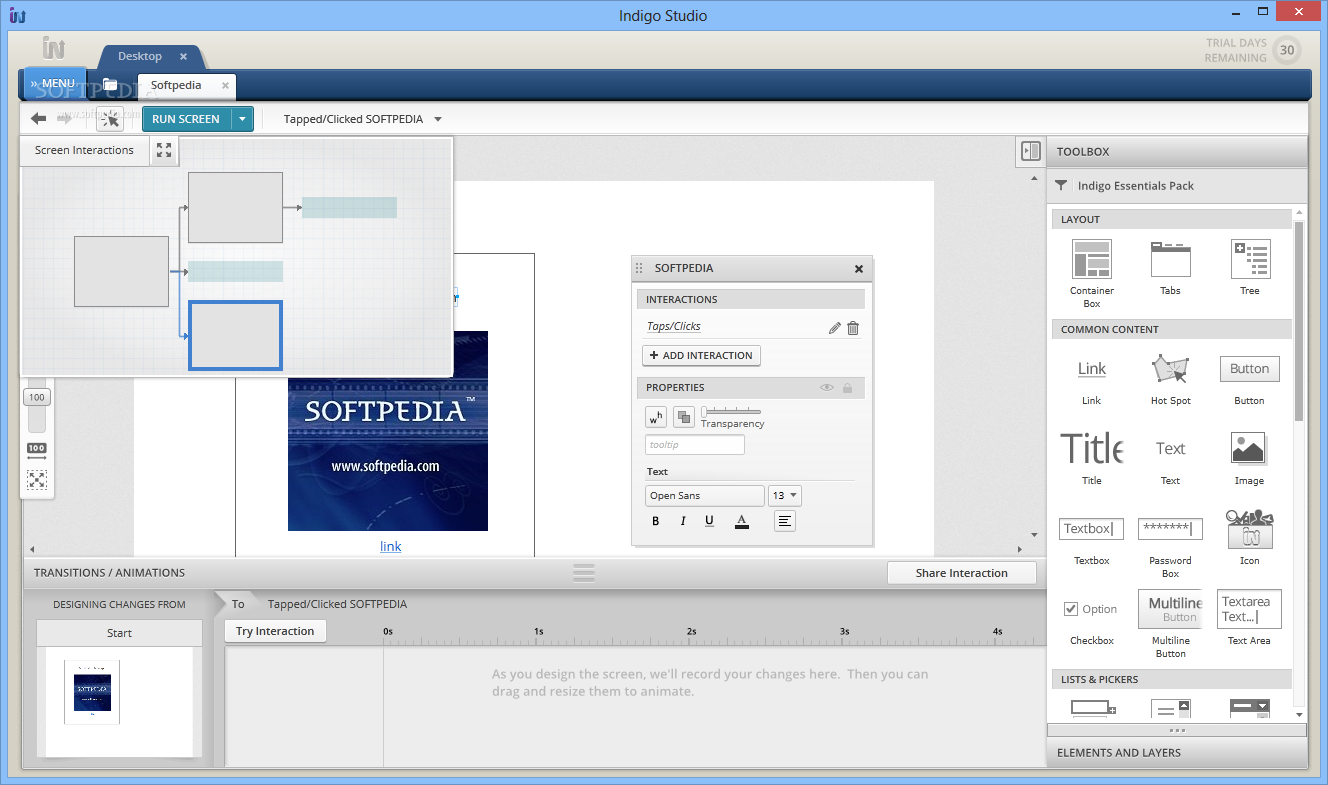
Task: Open the arrange layers button in Properties
Action: click(x=683, y=417)
